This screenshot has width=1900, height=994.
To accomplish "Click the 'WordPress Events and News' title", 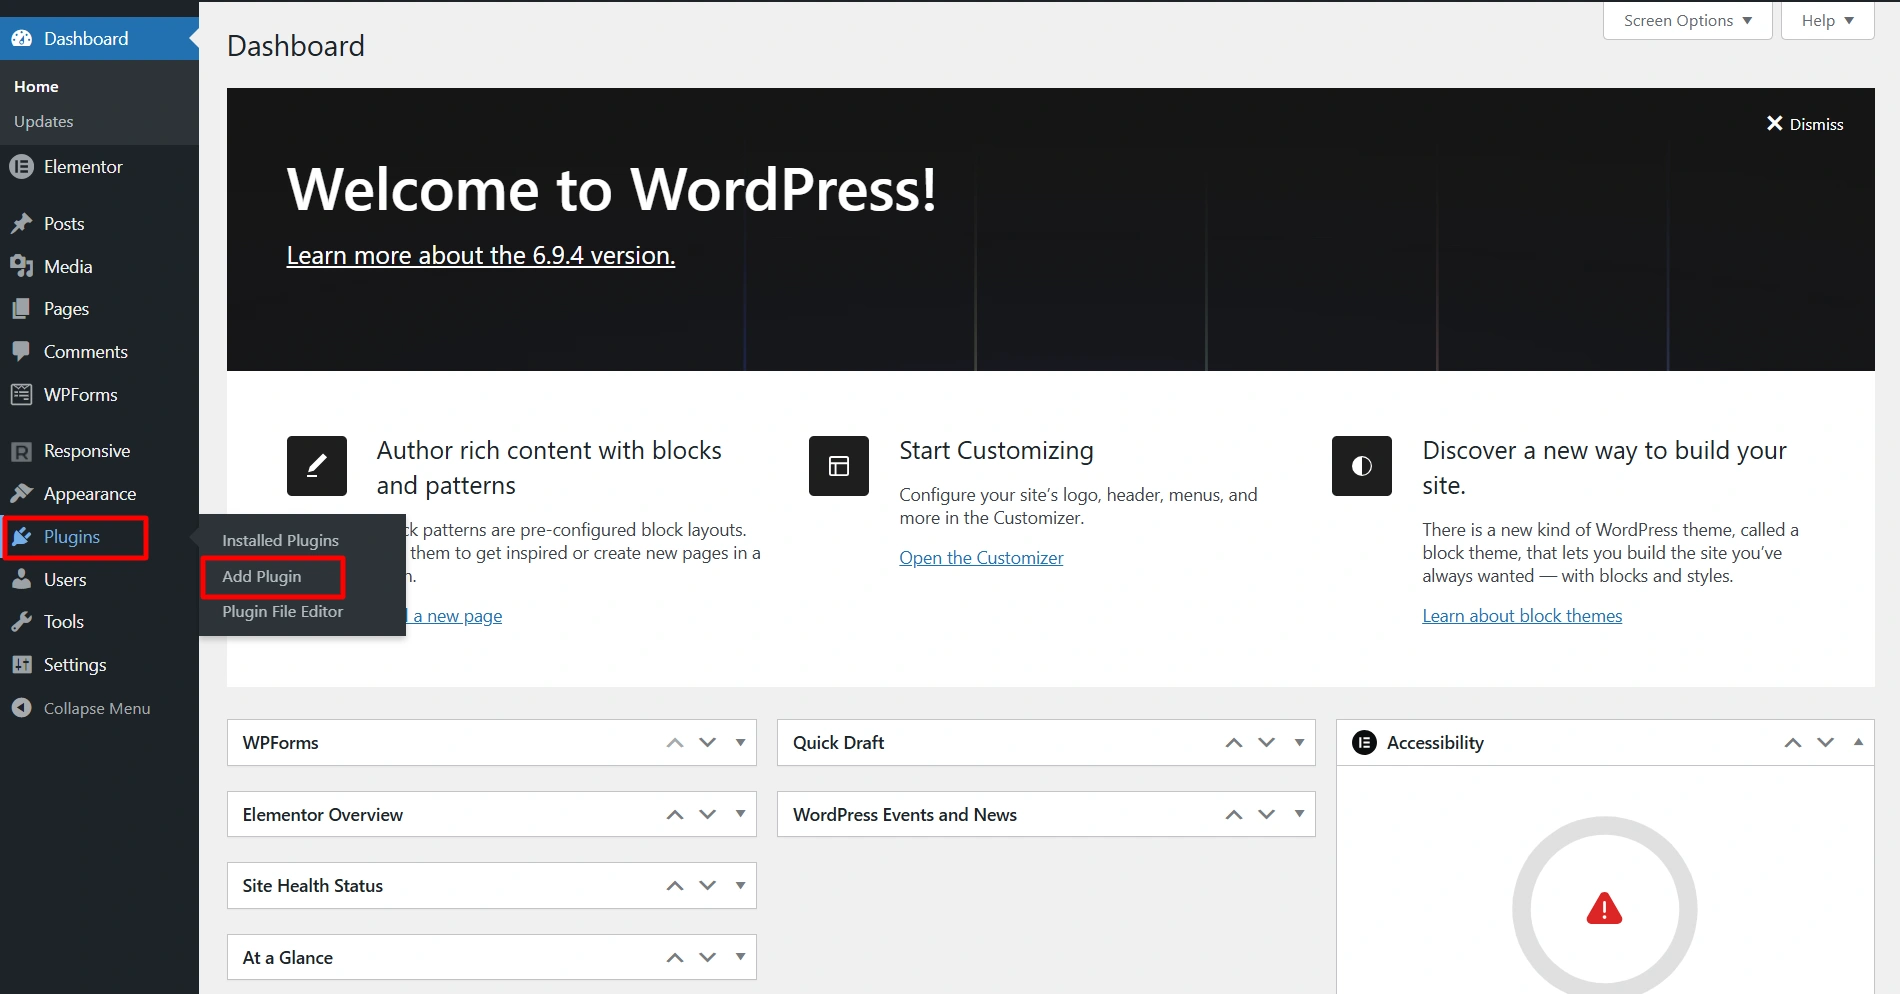I will [x=905, y=815].
